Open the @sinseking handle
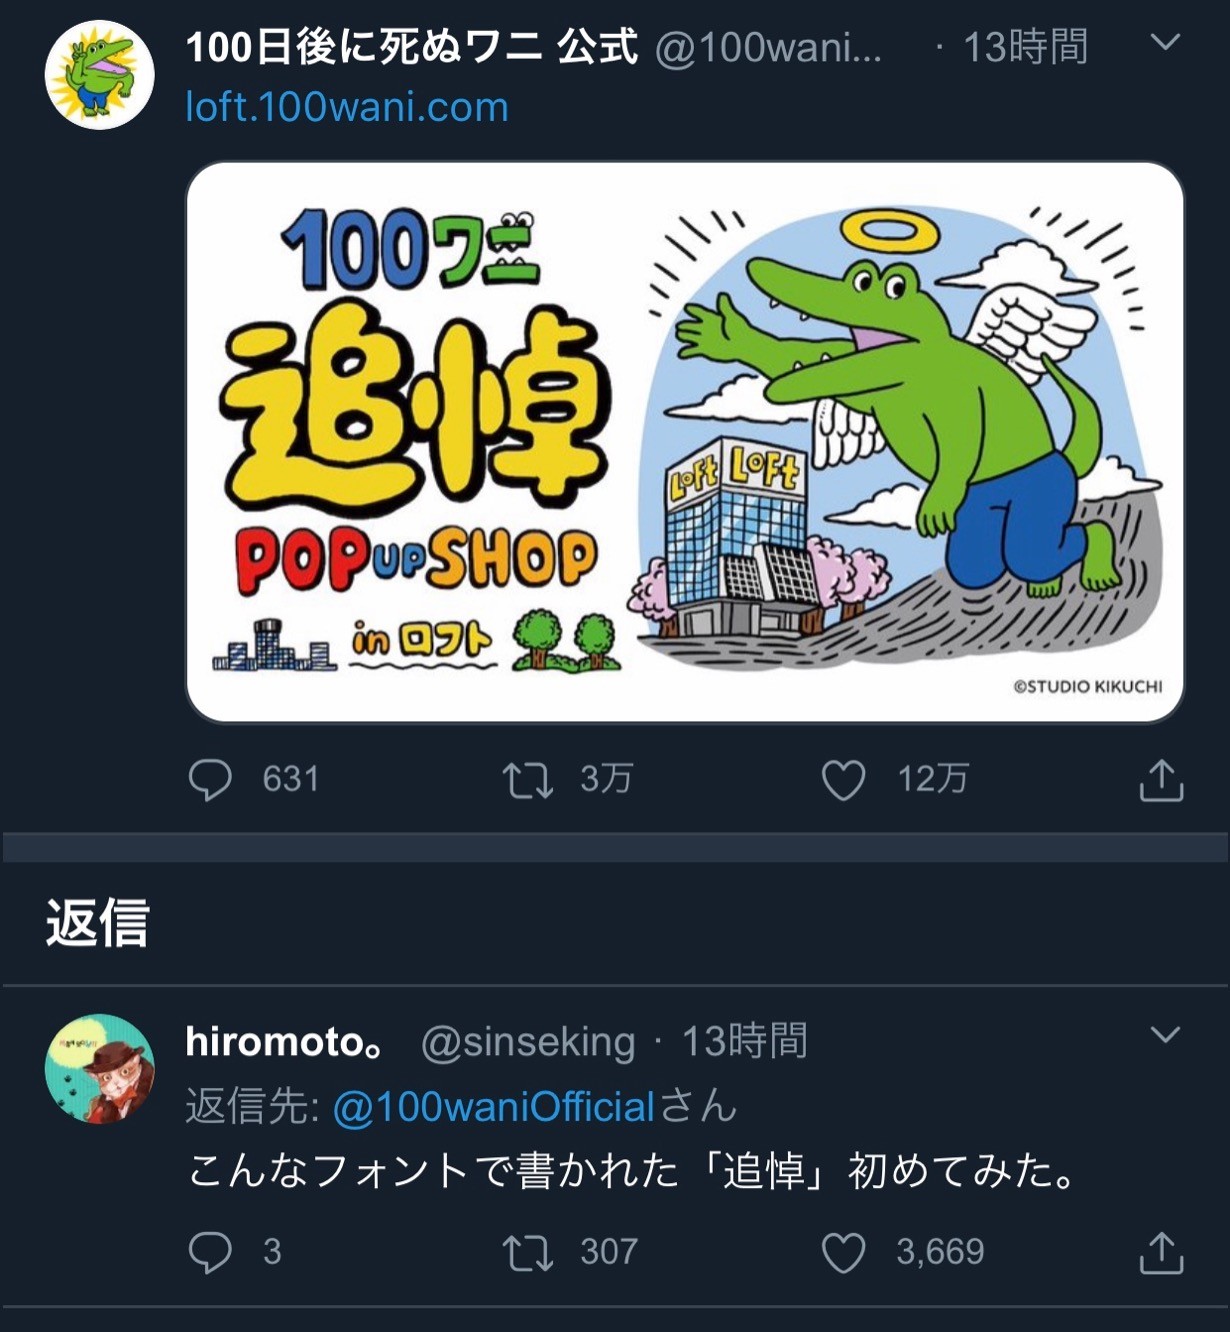Image resolution: width=1230 pixels, height=1332 pixels. point(528,1042)
